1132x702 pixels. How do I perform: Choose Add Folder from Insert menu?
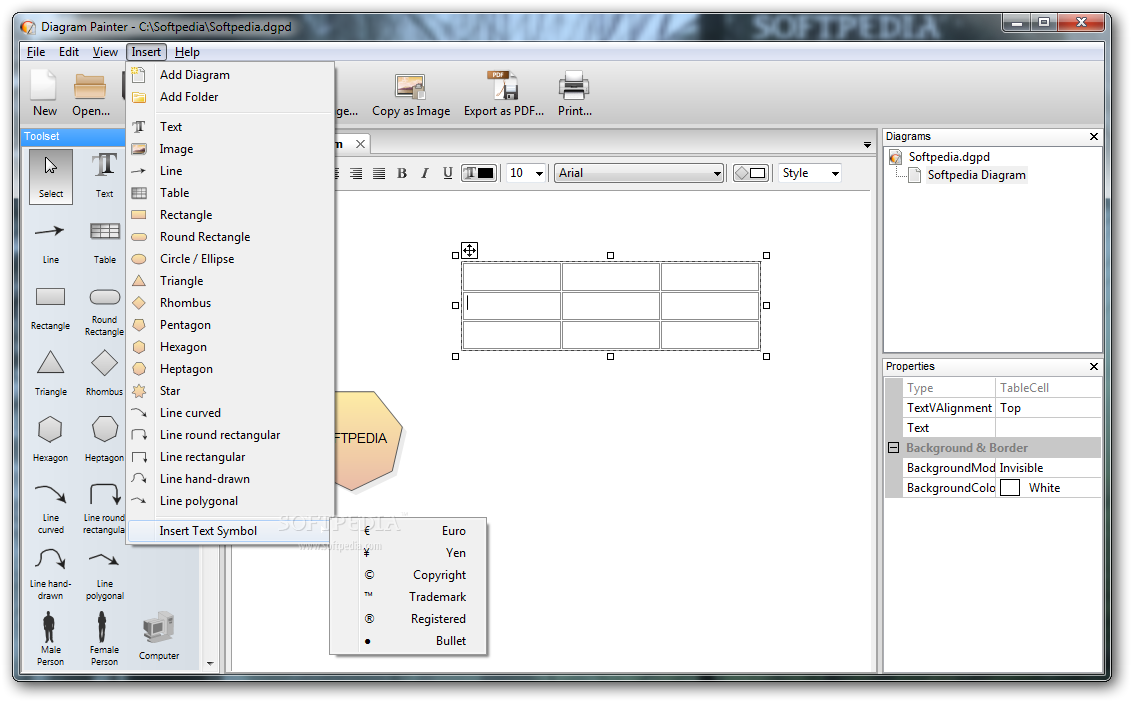[x=230, y=97]
